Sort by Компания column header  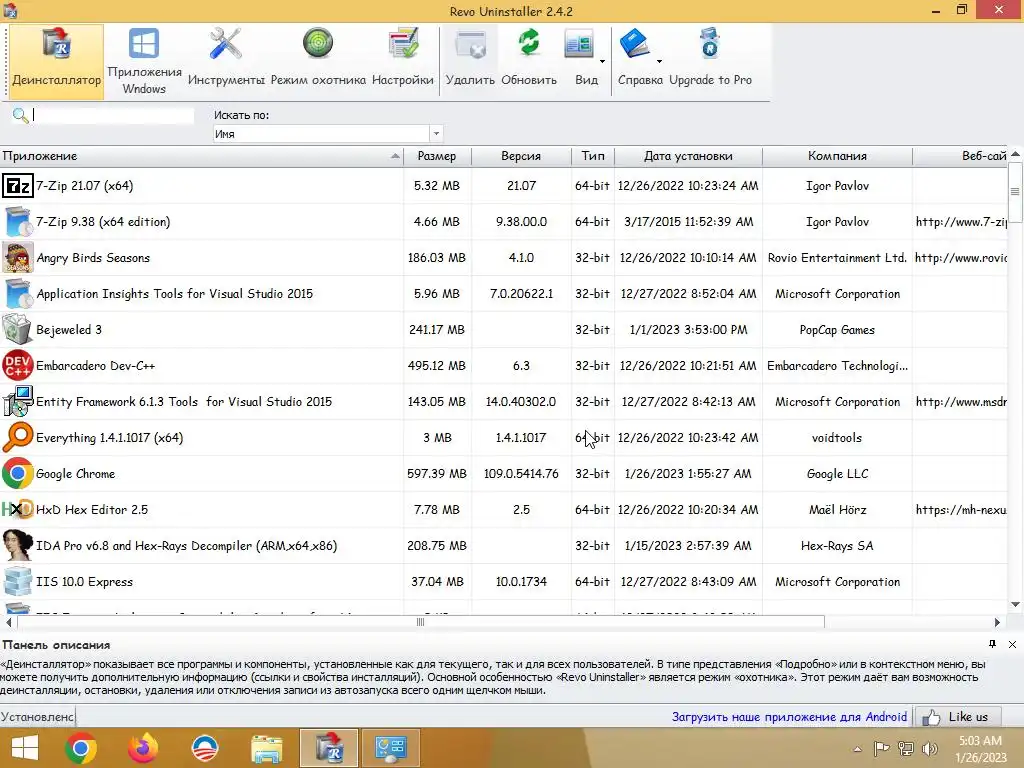click(x=837, y=156)
